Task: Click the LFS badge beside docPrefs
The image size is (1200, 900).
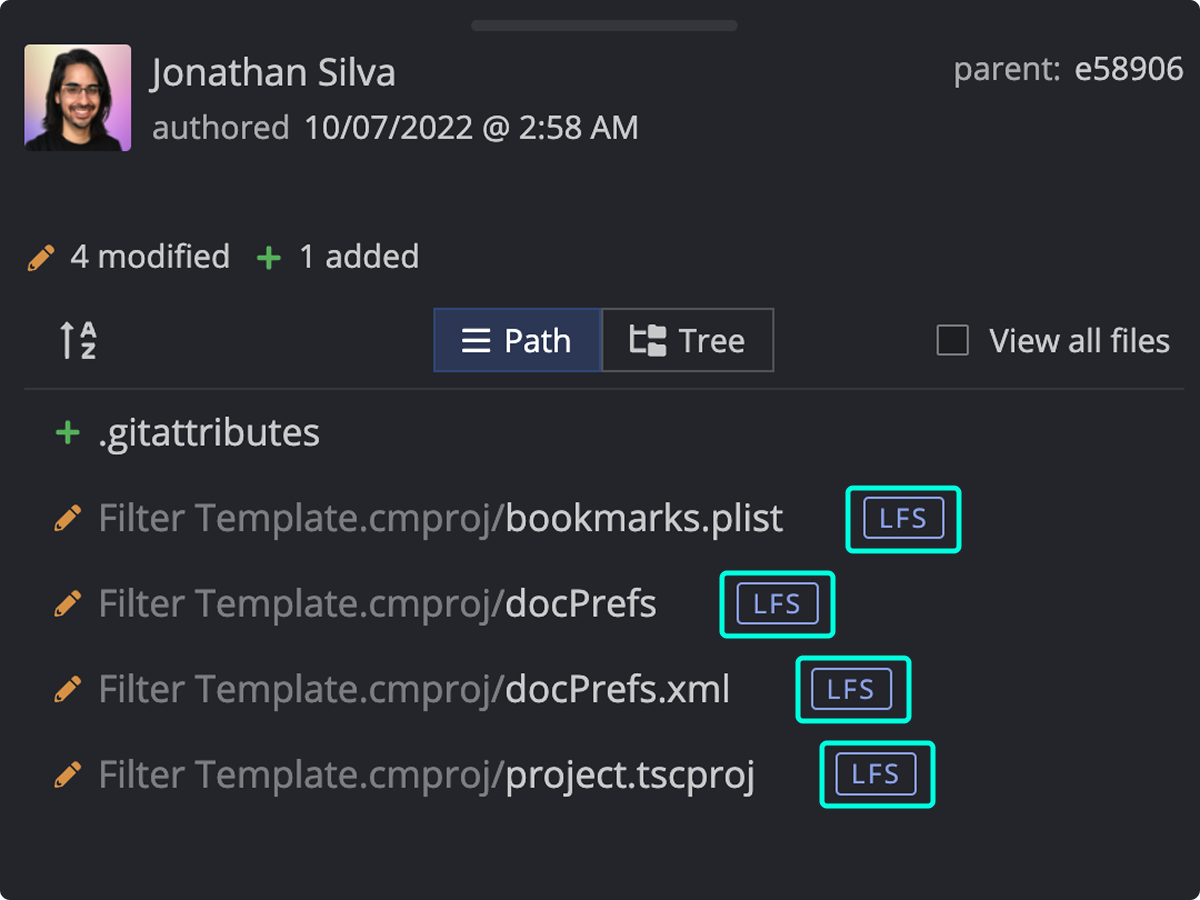Action: tap(777, 604)
